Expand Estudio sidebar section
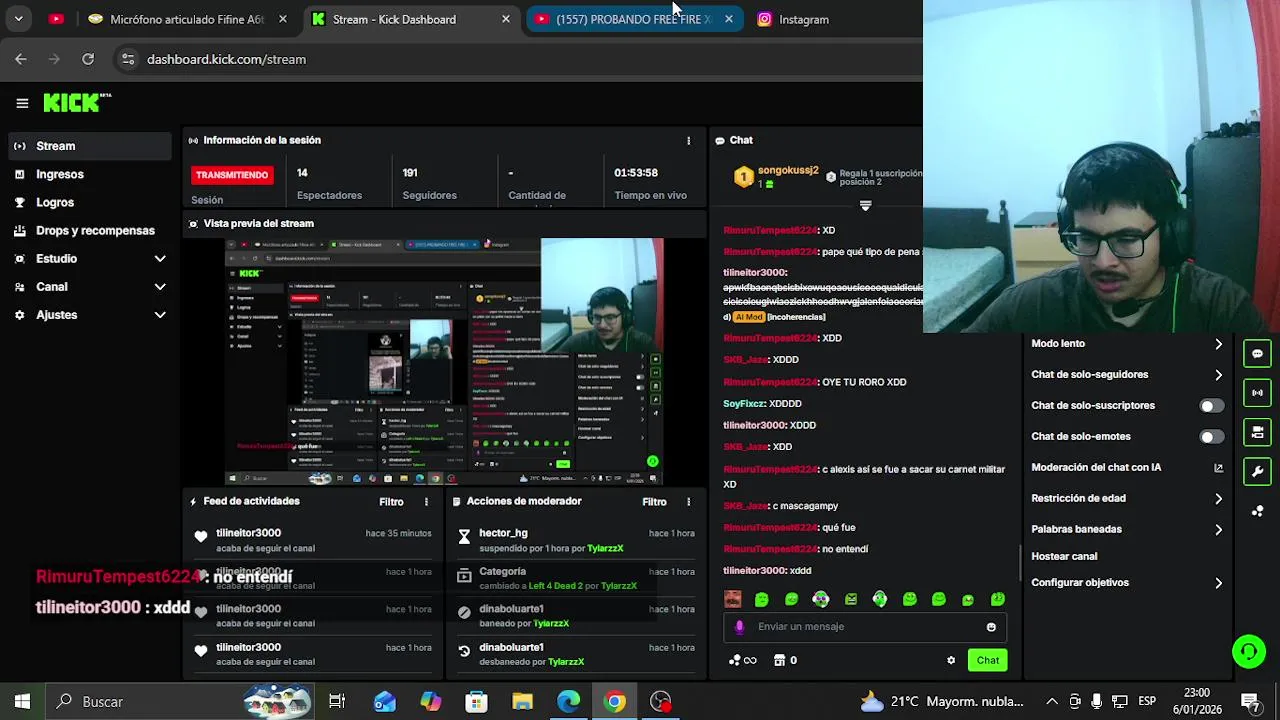 pos(88,259)
